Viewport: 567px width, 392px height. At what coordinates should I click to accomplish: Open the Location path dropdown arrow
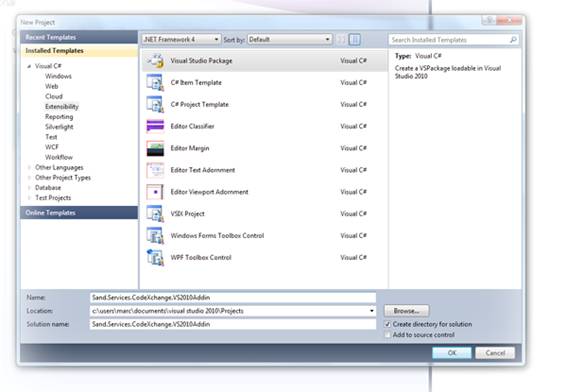click(372, 311)
